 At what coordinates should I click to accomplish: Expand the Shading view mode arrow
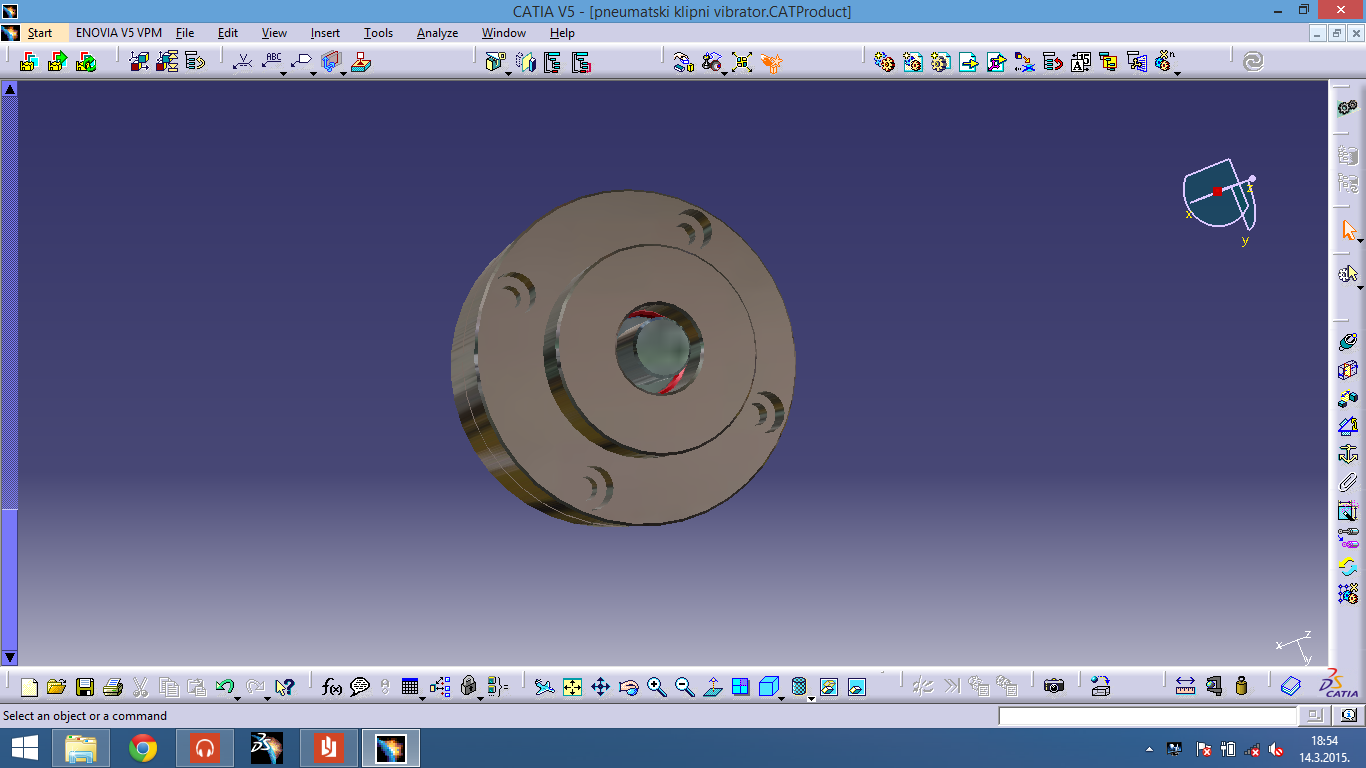(811, 697)
